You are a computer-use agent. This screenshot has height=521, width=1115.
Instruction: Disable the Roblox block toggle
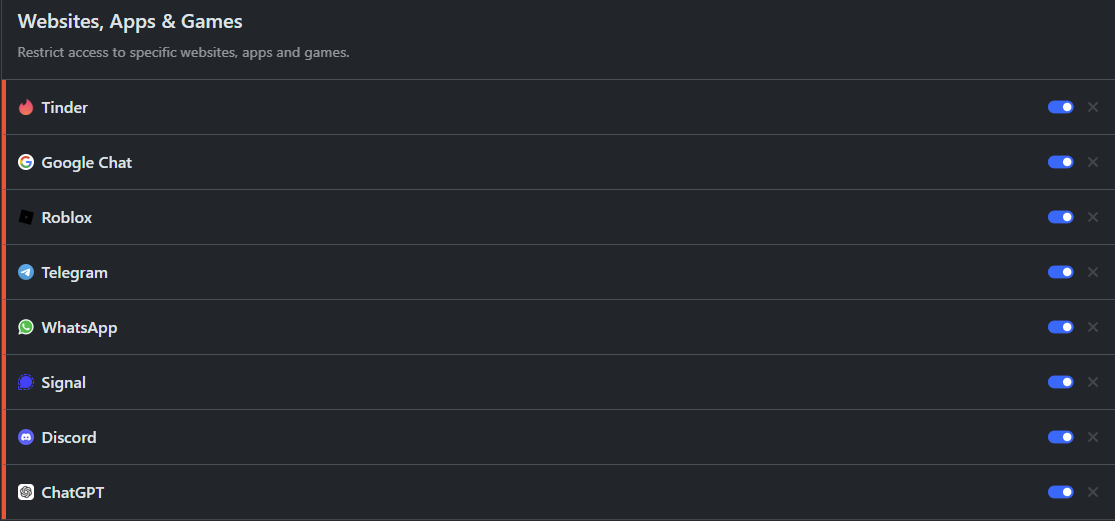pyautogui.click(x=1060, y=217)
